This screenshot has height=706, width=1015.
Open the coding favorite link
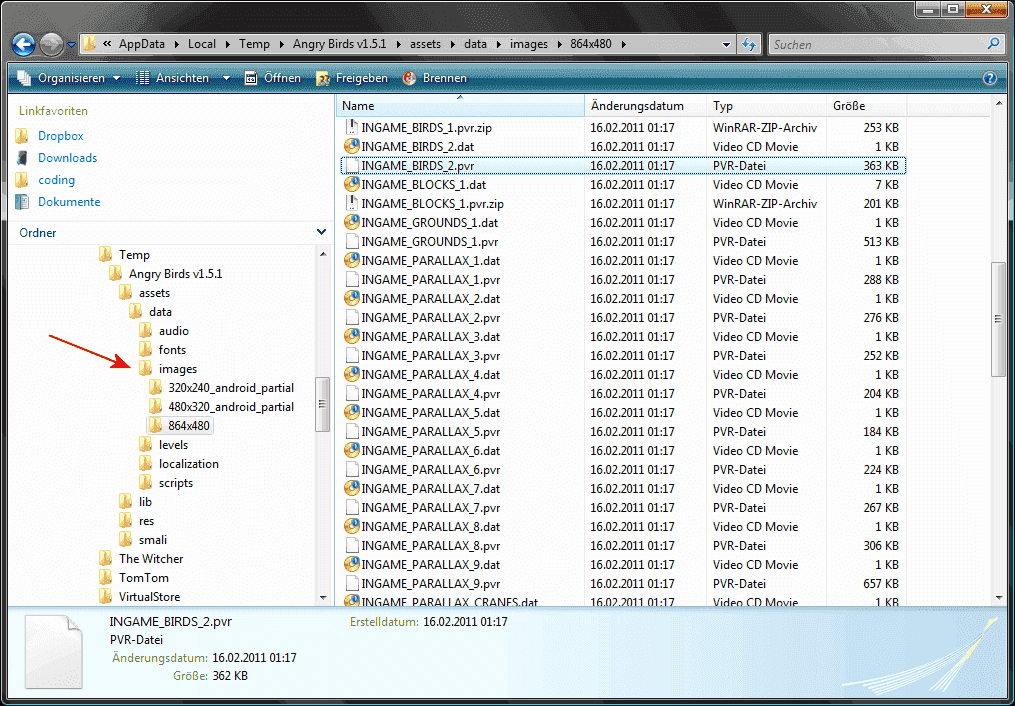[56, 180]
